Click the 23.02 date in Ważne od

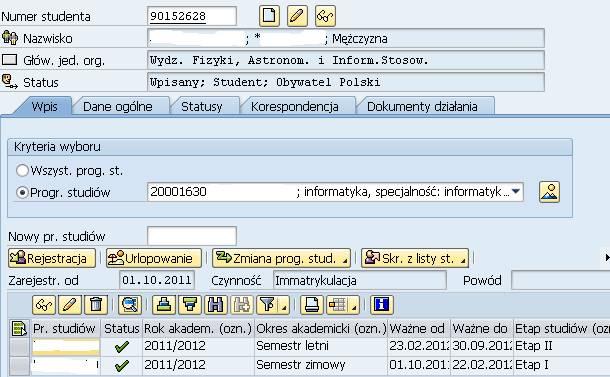[x=419, y=345]
